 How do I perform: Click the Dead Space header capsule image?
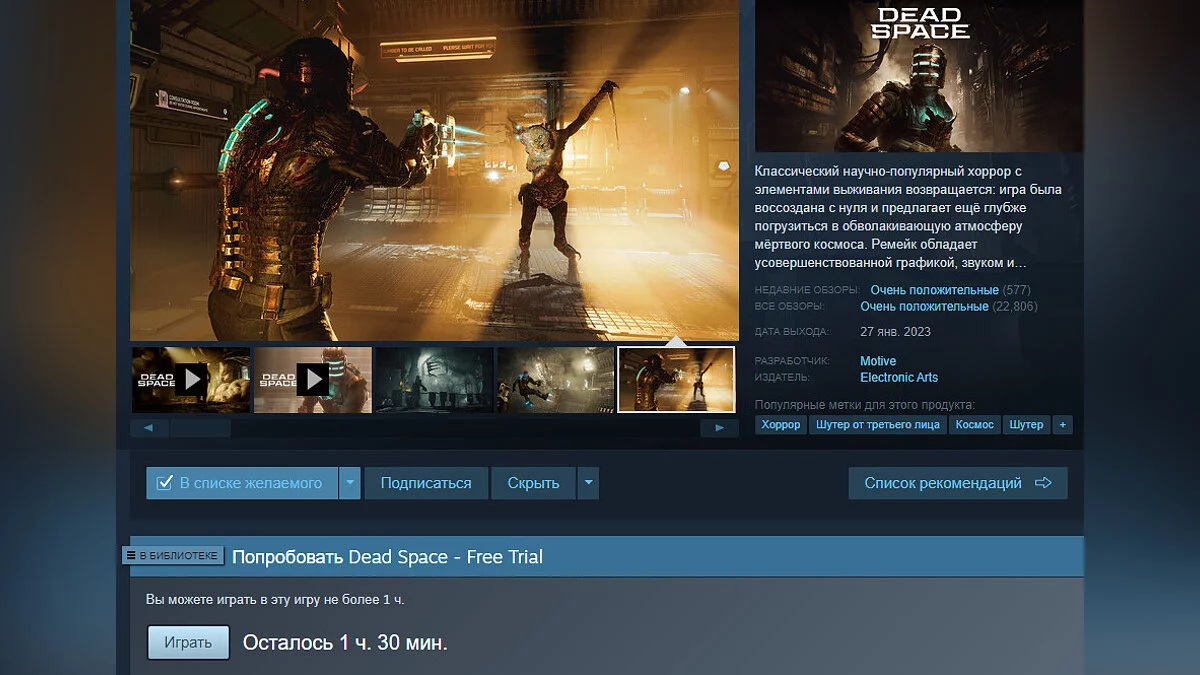tap(919, 76)
